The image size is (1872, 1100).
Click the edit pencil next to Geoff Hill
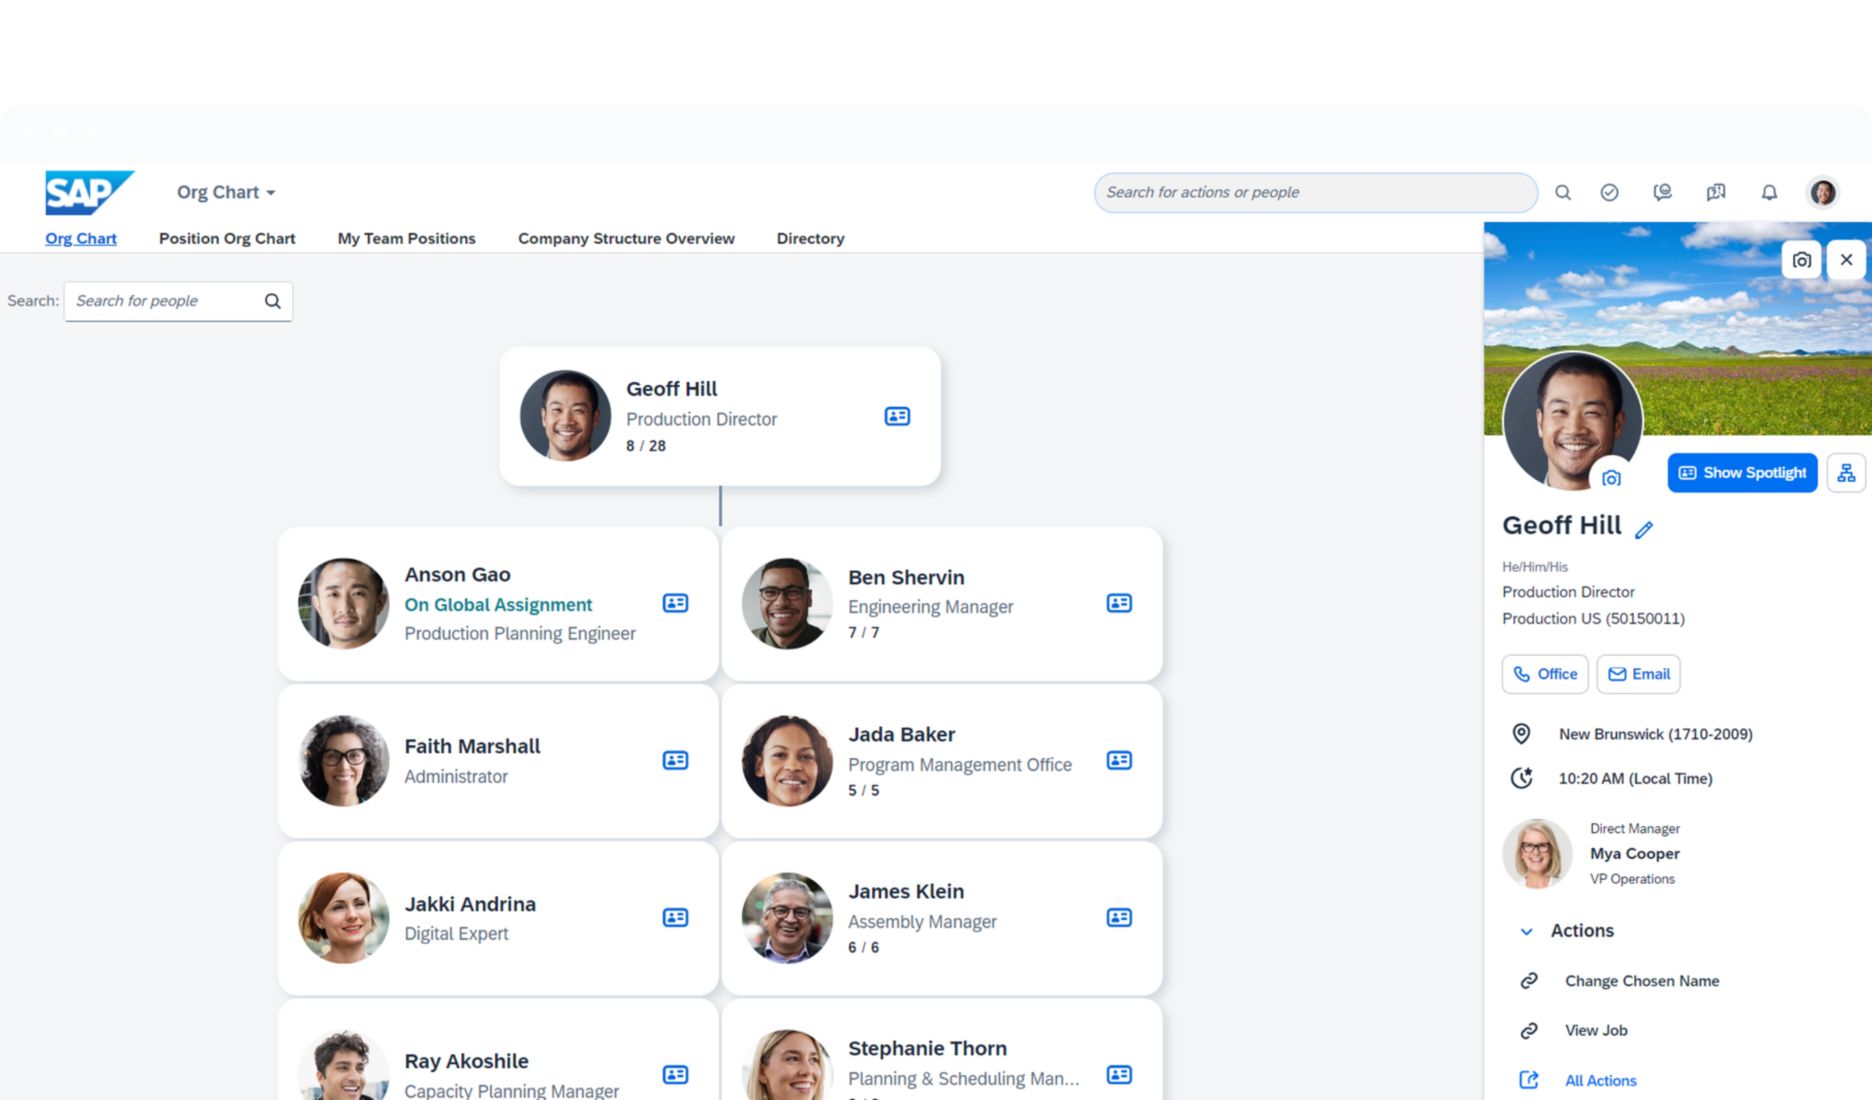(1644, 529)
